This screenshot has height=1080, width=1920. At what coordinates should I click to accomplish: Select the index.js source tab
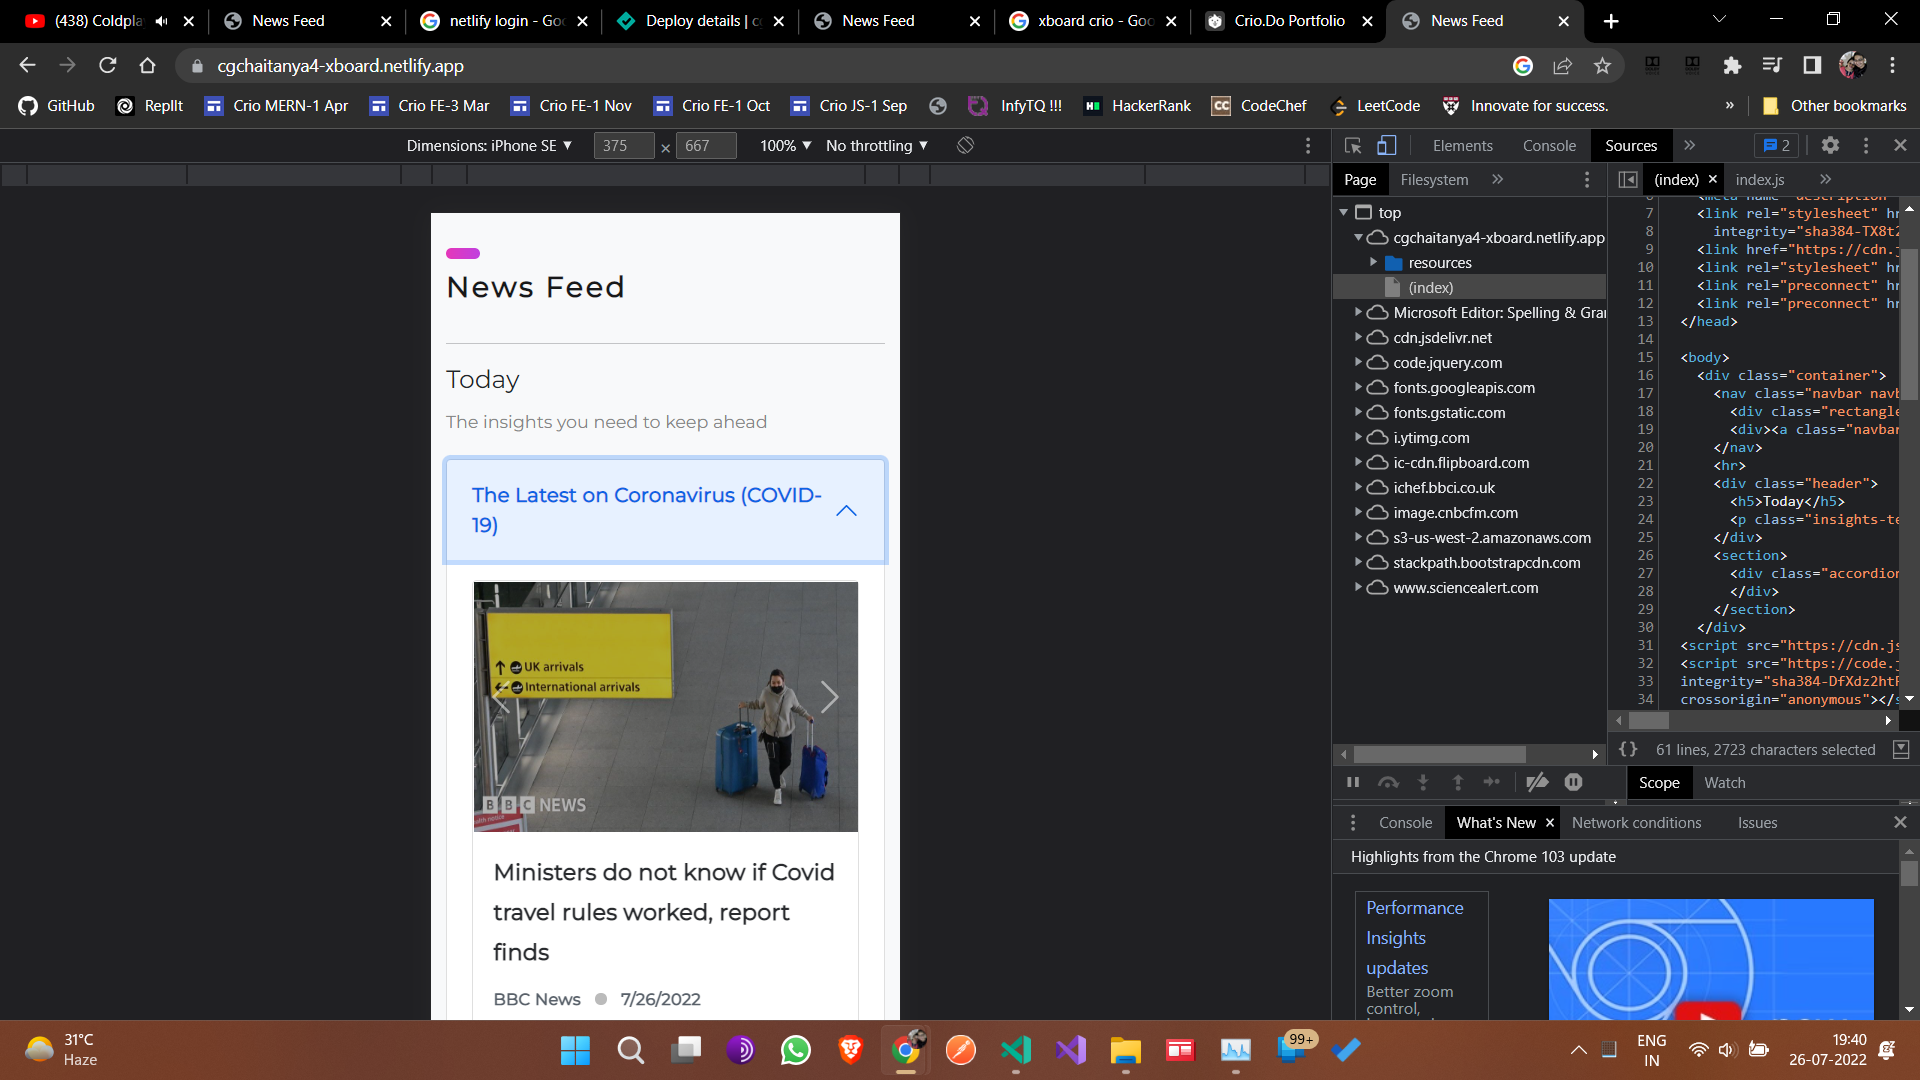pos(1761,179)
